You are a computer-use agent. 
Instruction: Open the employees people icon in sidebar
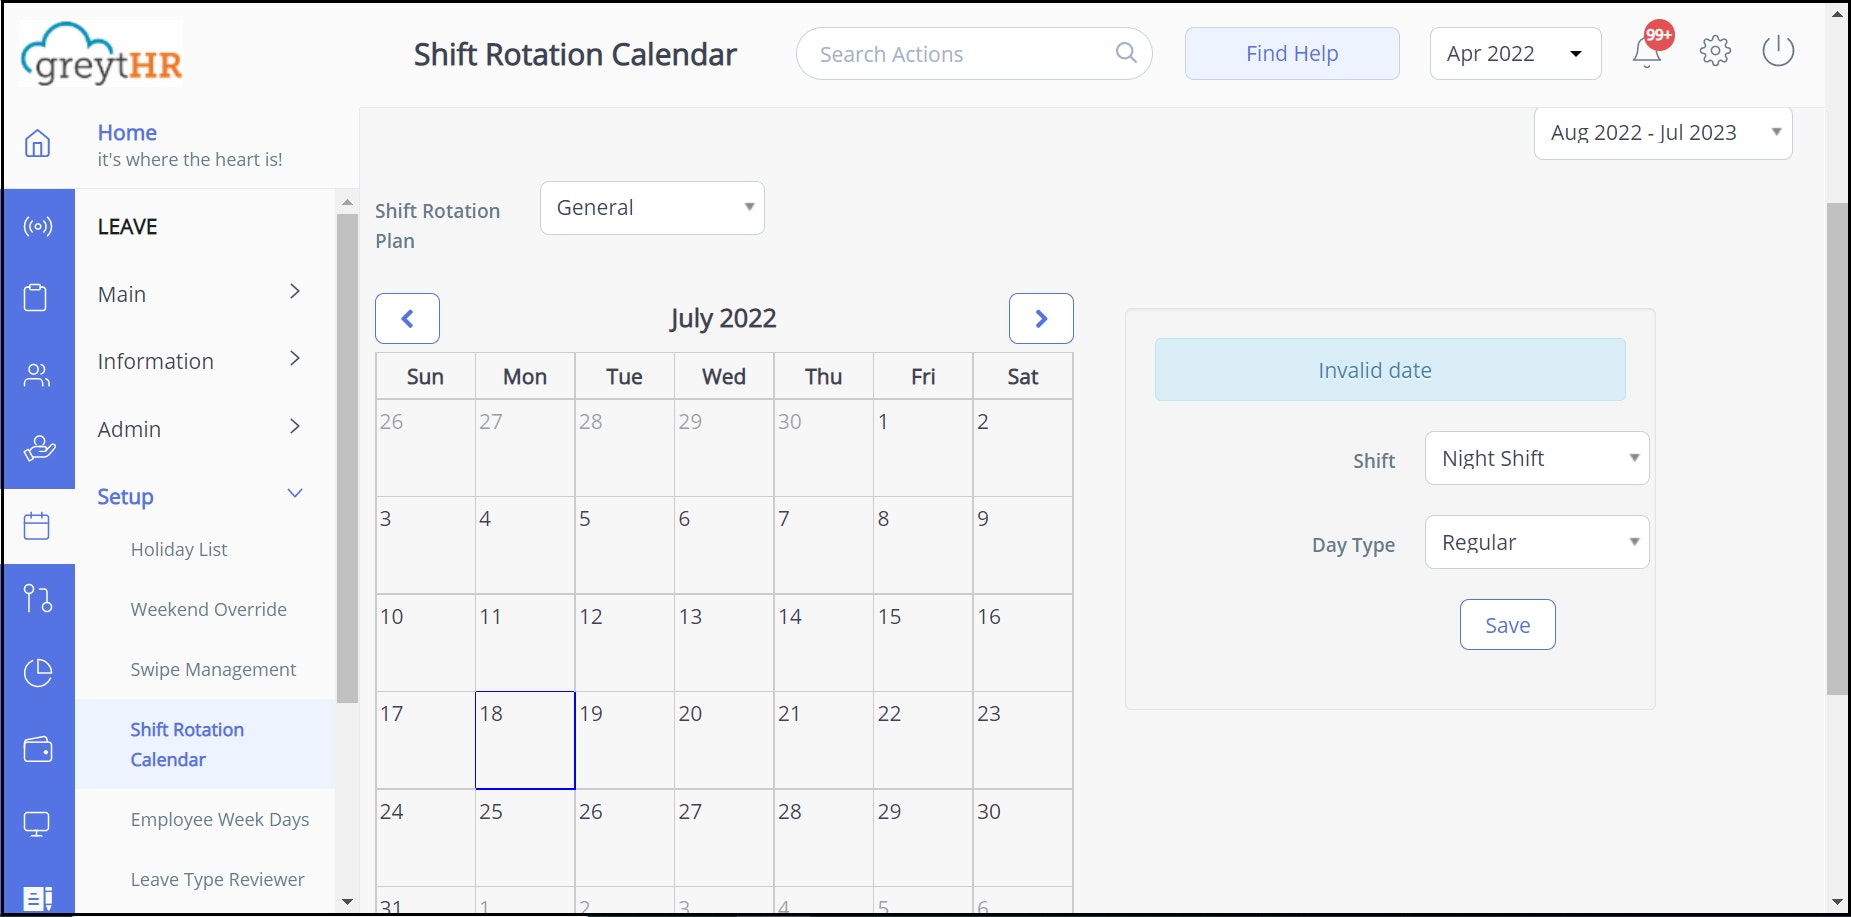click(37, 375)
